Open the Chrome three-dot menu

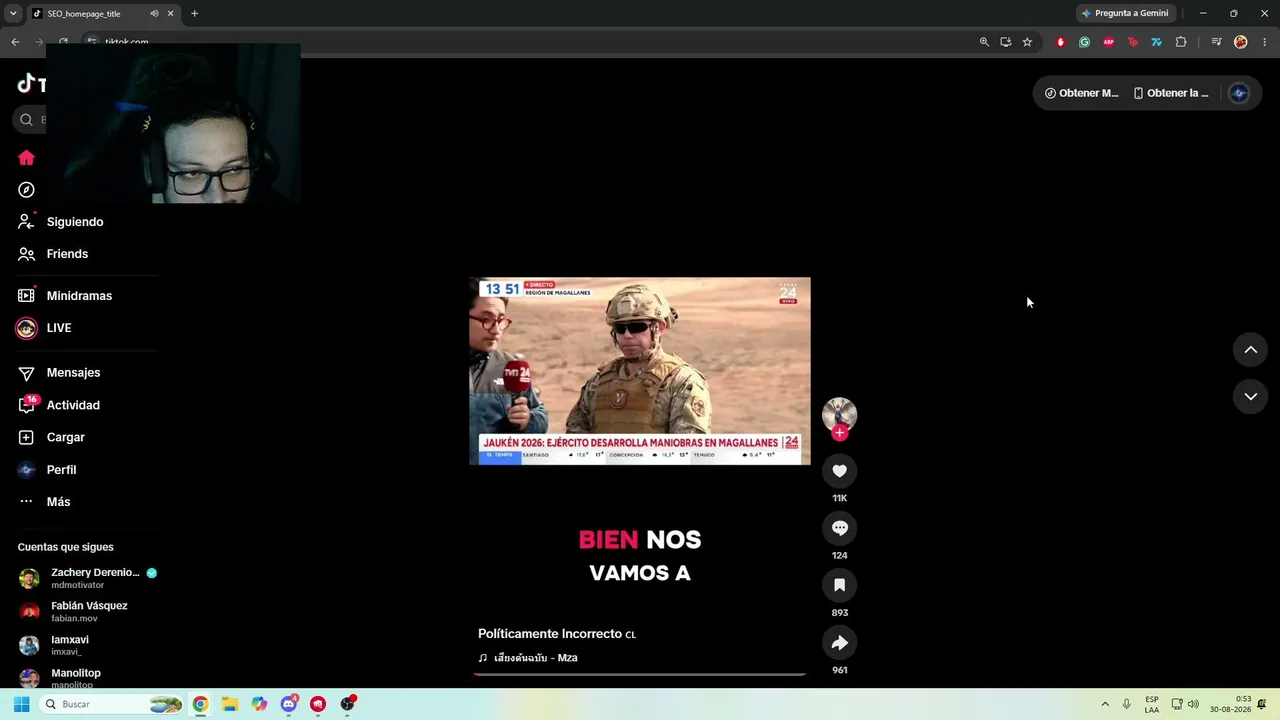click(1265, 42)
